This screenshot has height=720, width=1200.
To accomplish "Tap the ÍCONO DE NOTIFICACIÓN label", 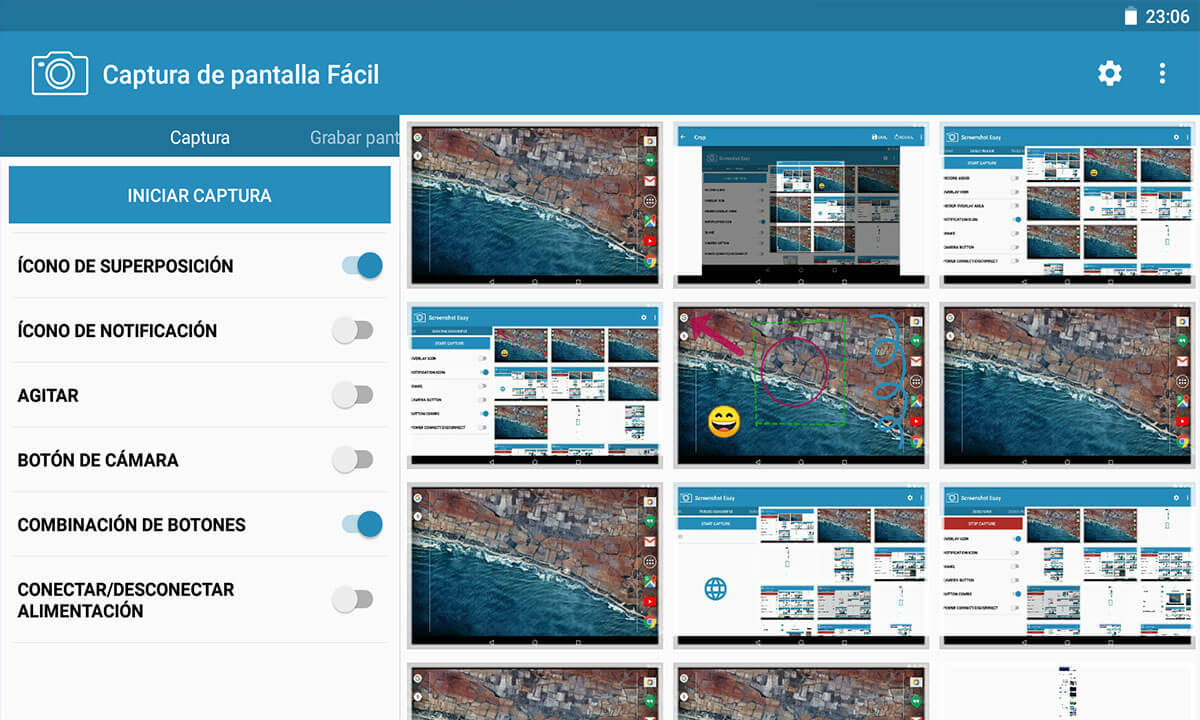I will [x=117, y=330].
